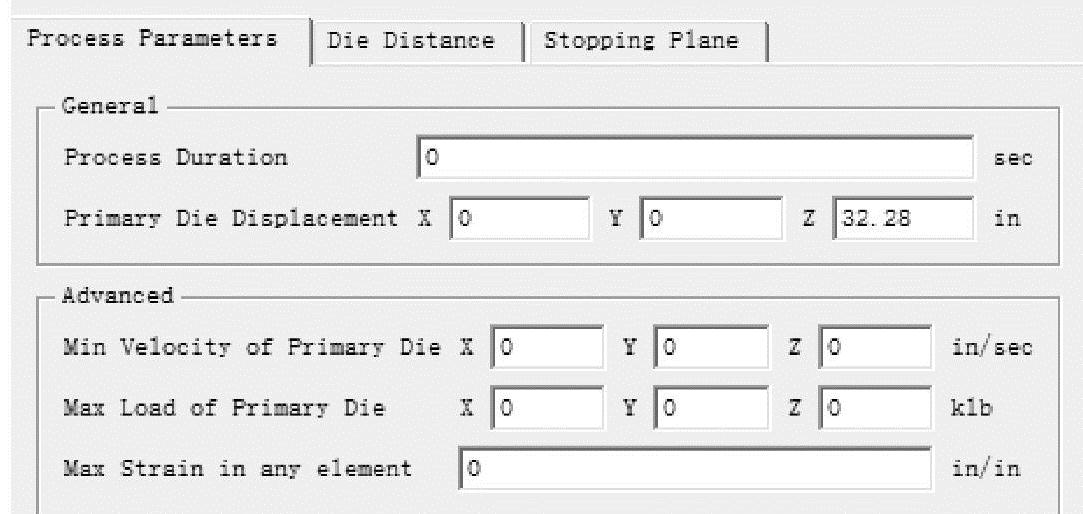Focus Primary Die Displacement X field

[x=521, y=218]
